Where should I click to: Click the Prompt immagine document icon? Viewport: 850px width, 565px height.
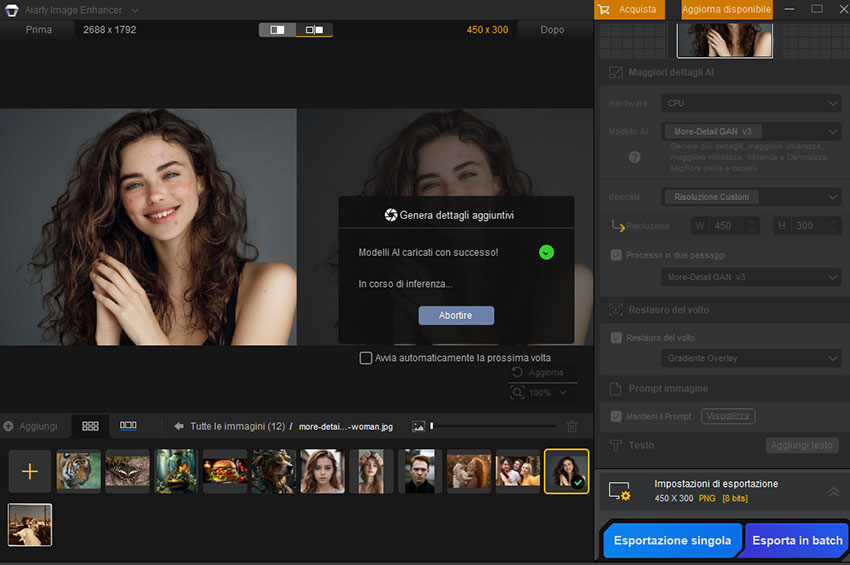click(615, 389)
